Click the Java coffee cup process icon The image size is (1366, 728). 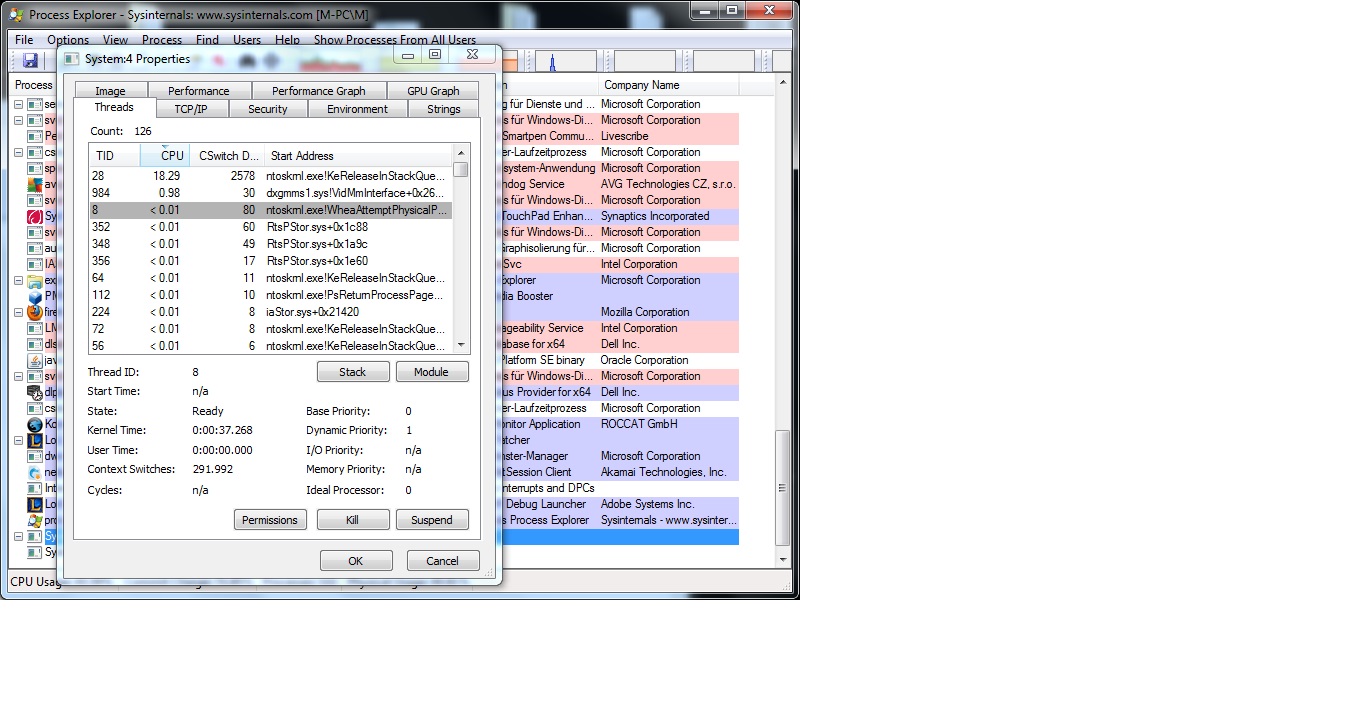35,360
